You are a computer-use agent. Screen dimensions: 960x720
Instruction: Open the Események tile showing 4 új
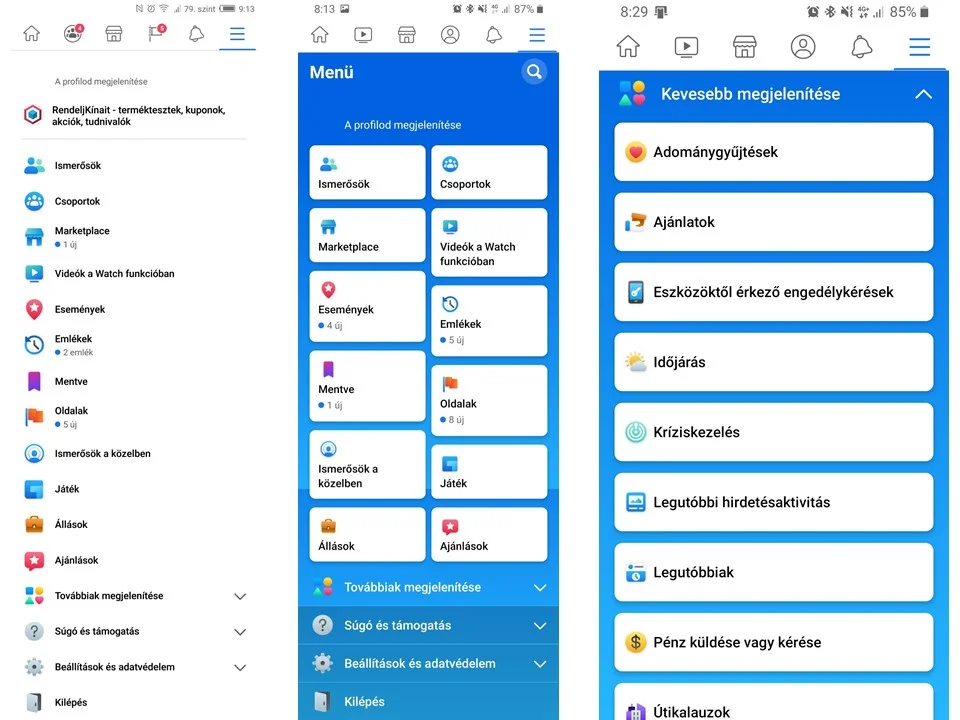(x=367, y=307)
